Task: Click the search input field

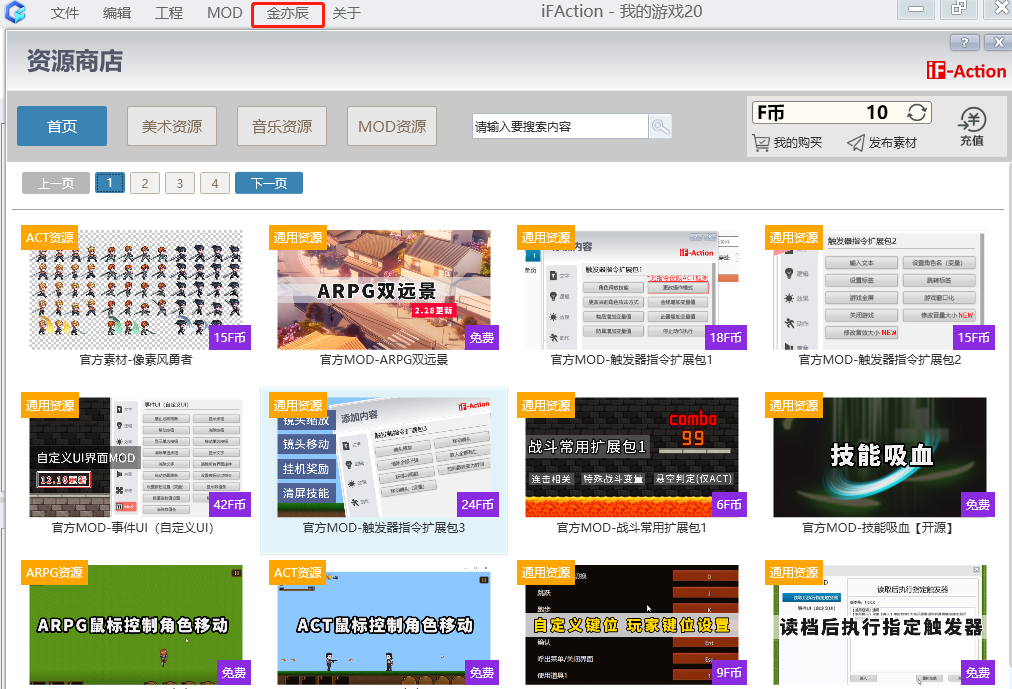Action: (x=560, y=126)
